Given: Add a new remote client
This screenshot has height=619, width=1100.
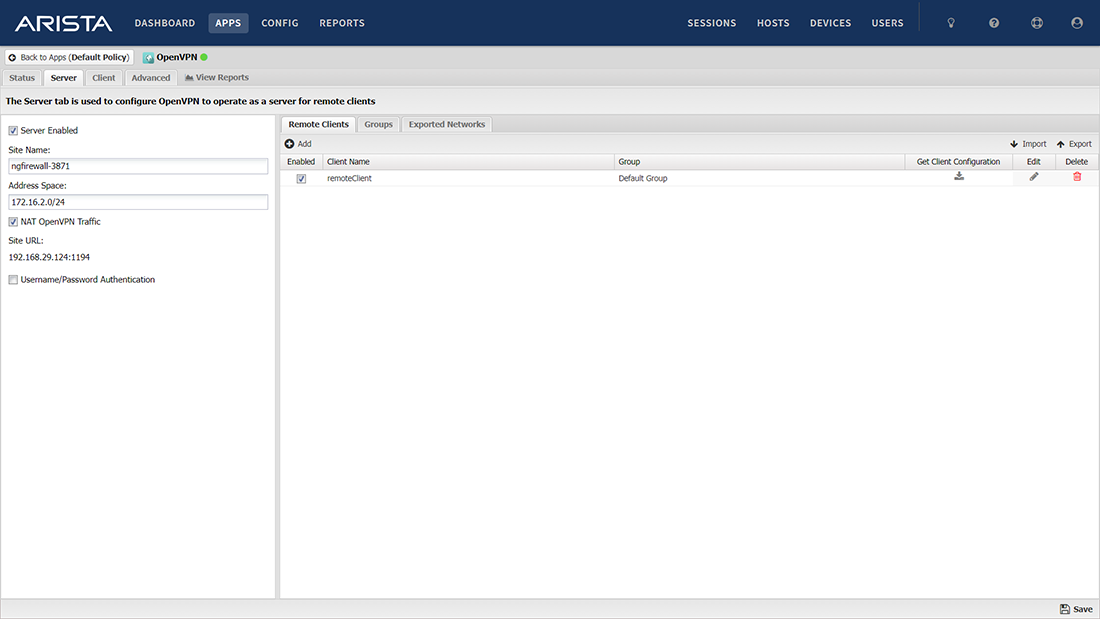Looking at the screenshot, I should (x=298, y=144).
